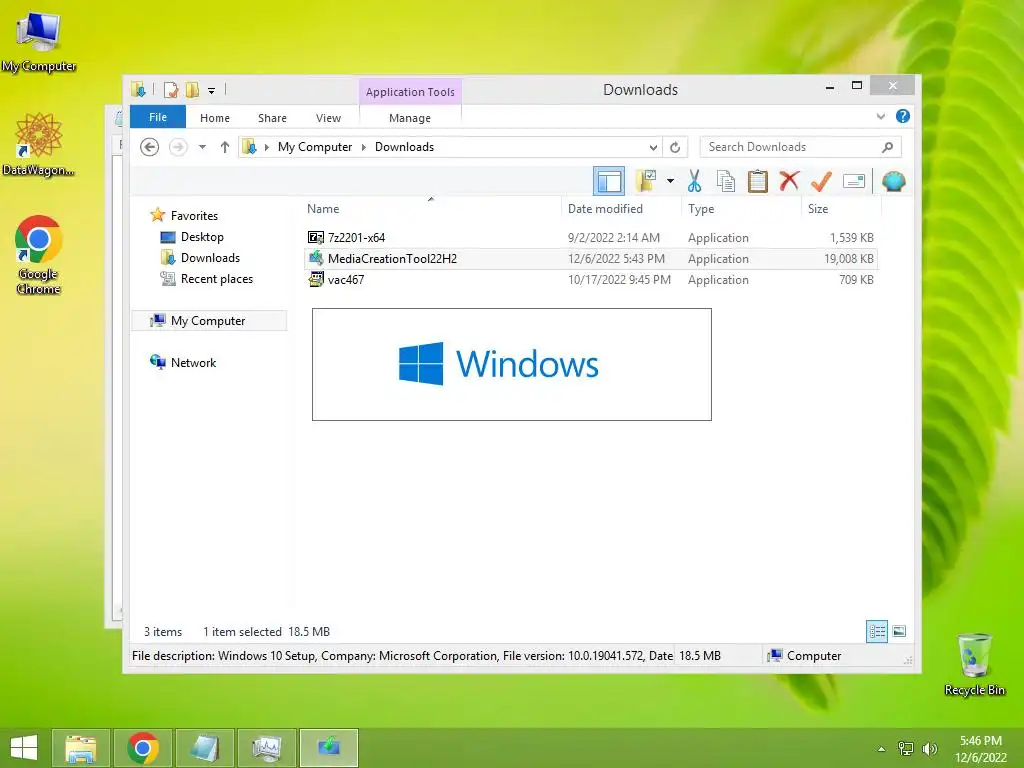This screenshot has width=1024, height=768.
Task: Click the Classic Shell seashell icon
Action: (893, 181)
